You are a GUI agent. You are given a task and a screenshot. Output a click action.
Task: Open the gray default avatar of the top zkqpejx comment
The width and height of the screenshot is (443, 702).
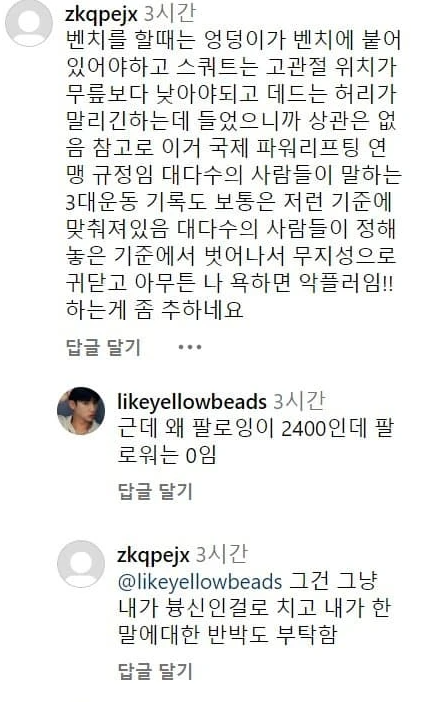pyautogui.click(x=29, y=22)
